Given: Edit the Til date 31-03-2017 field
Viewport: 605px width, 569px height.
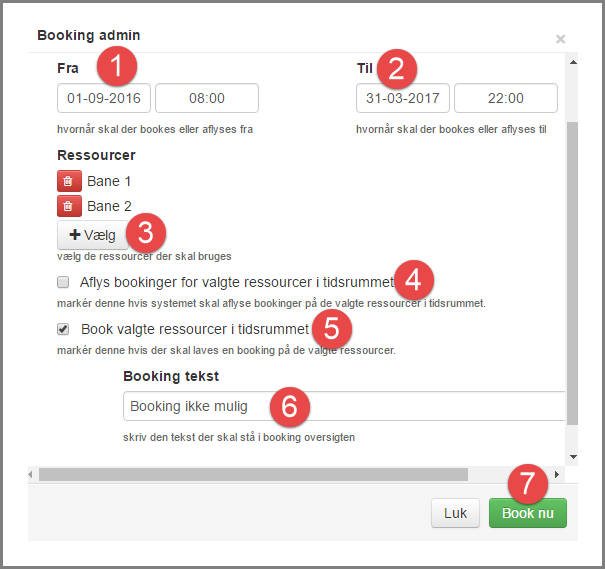Looking at the screenshot, I should click(x=403, y=98).
